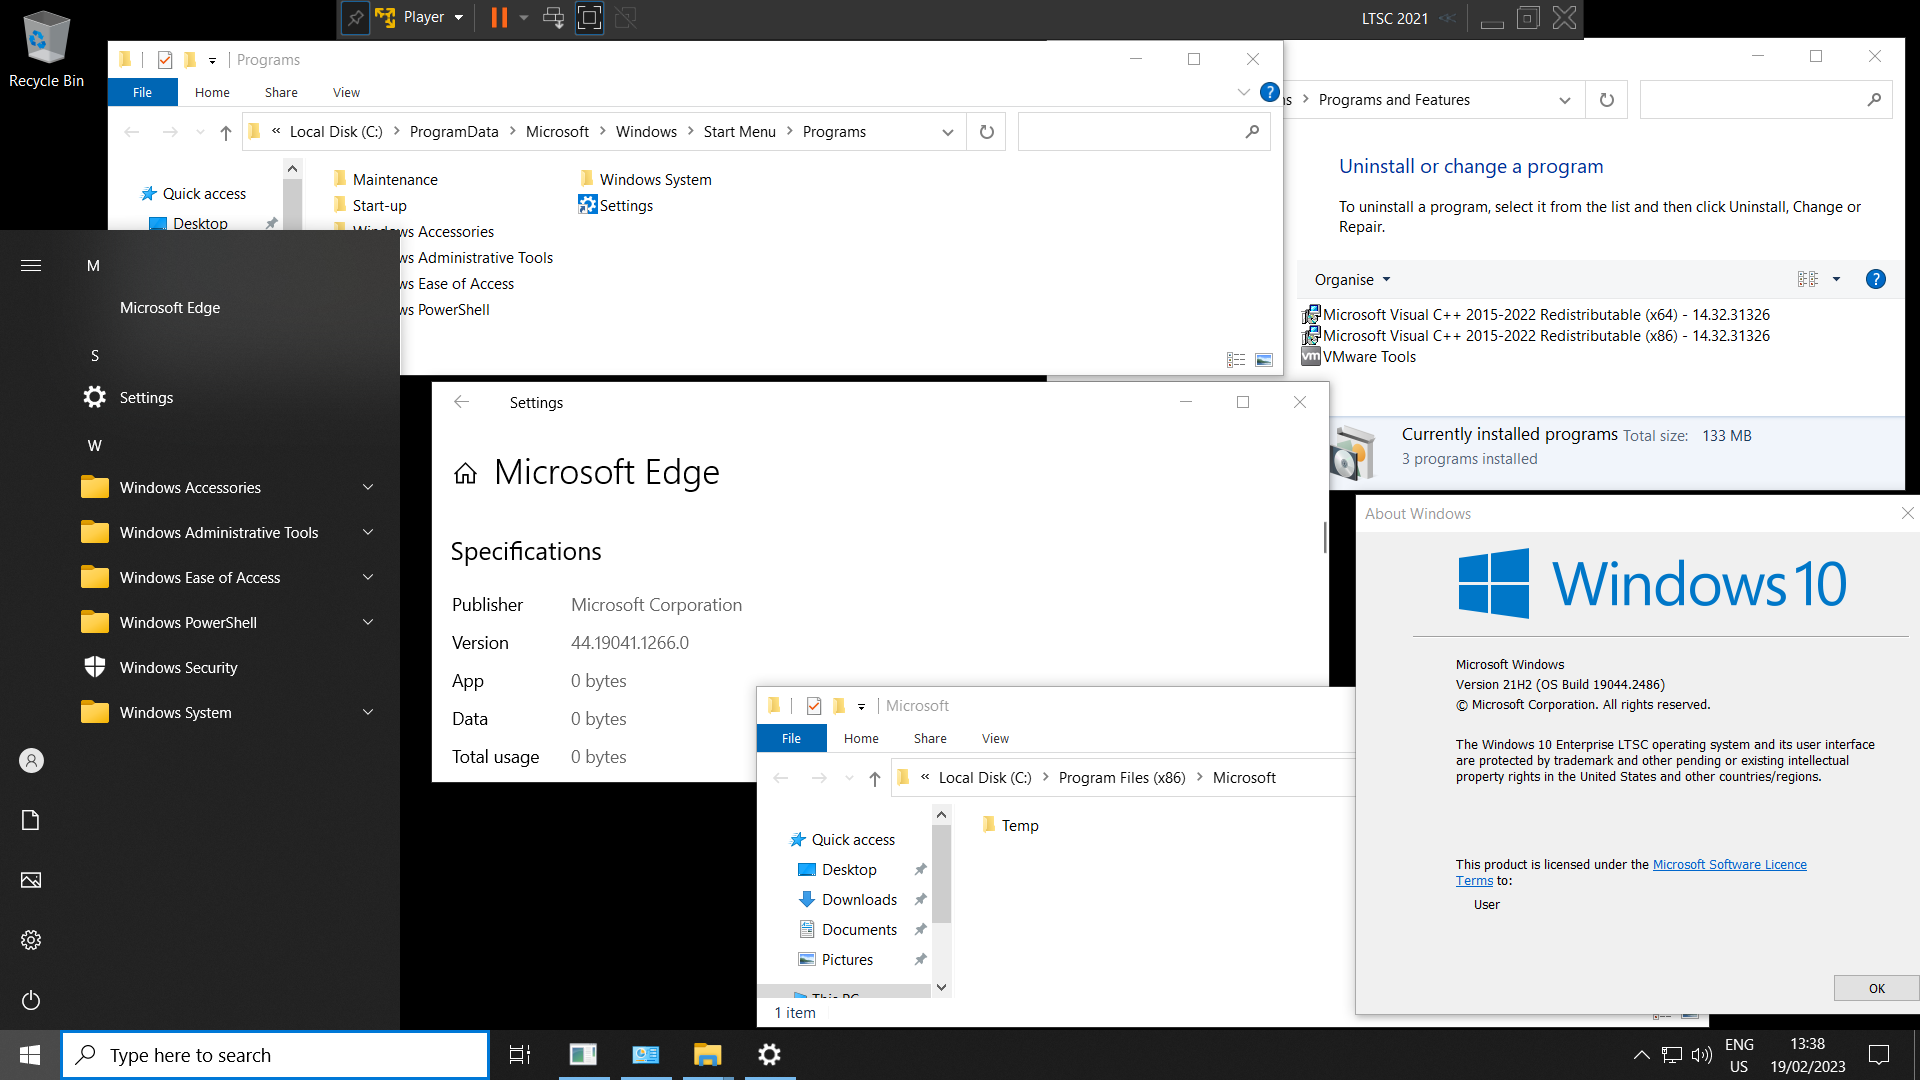Click the Refresh icon beside the address bar
The image size is (1920, 1080).
point(985,131)
